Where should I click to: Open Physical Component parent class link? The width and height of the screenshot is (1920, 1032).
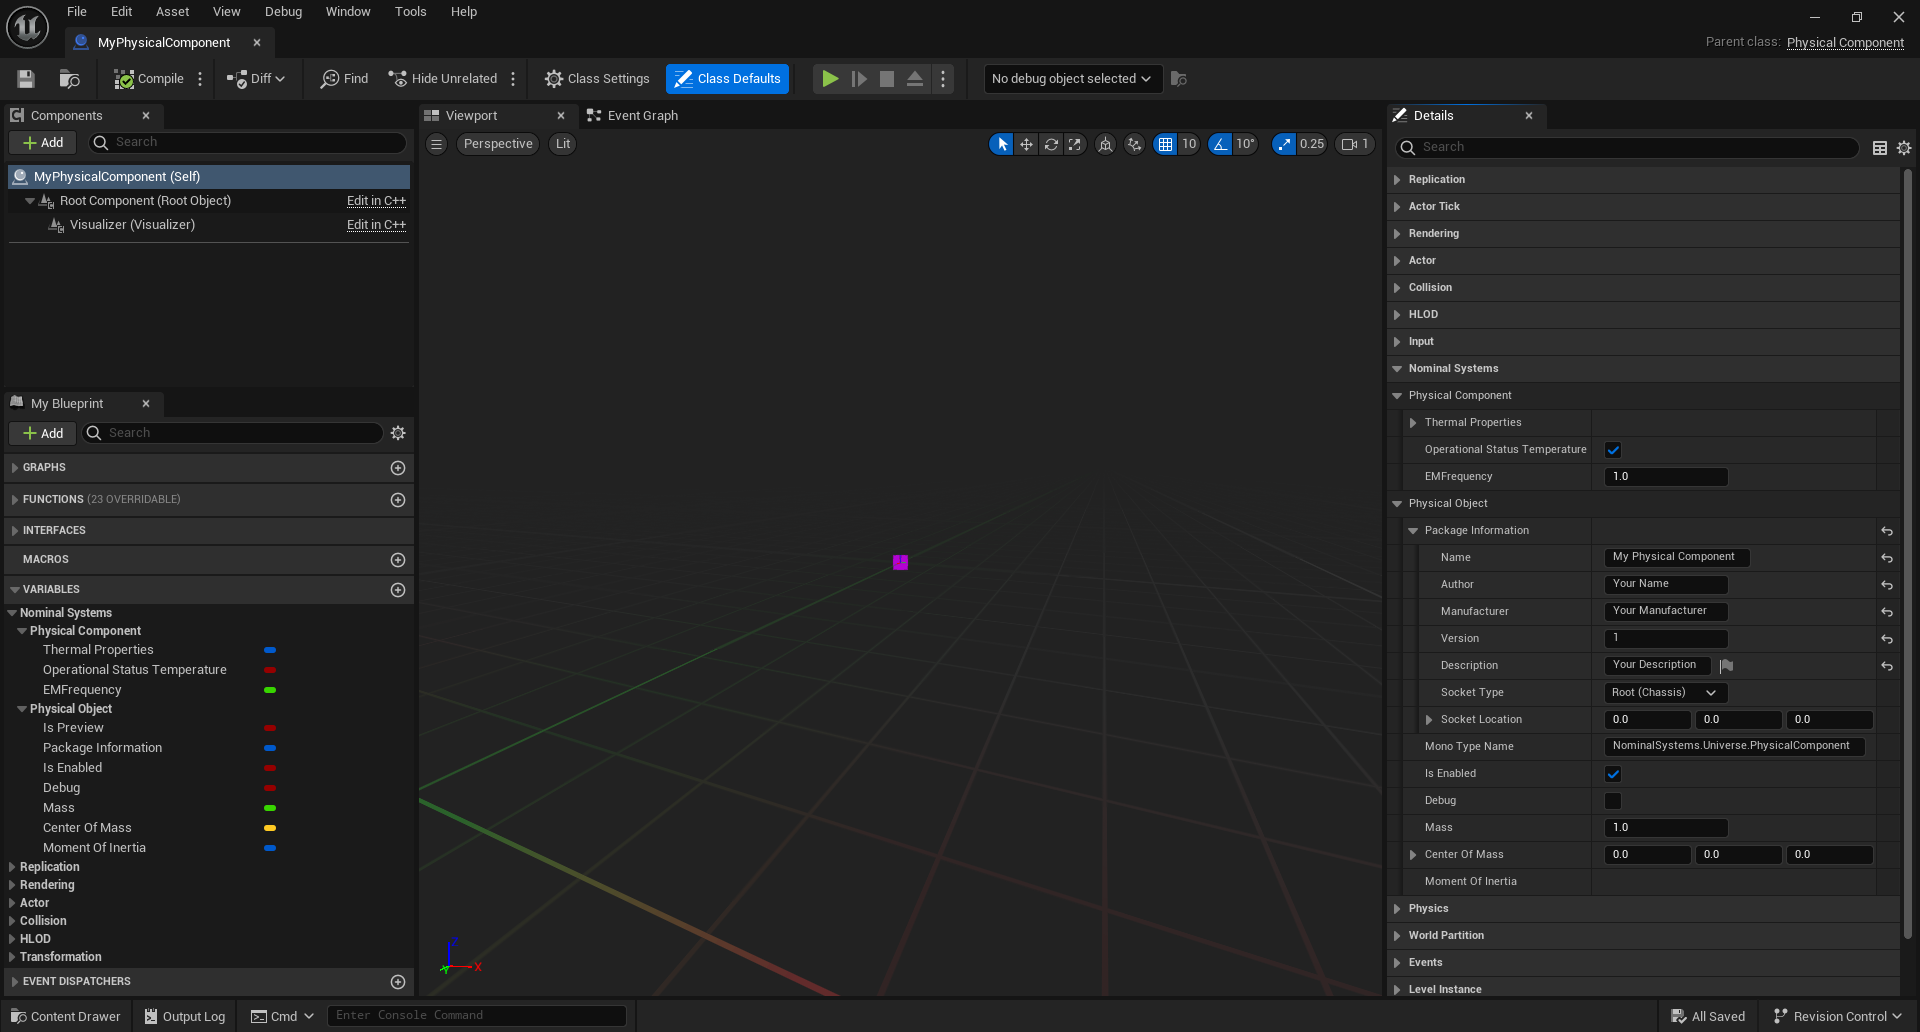pos(1845,42)
